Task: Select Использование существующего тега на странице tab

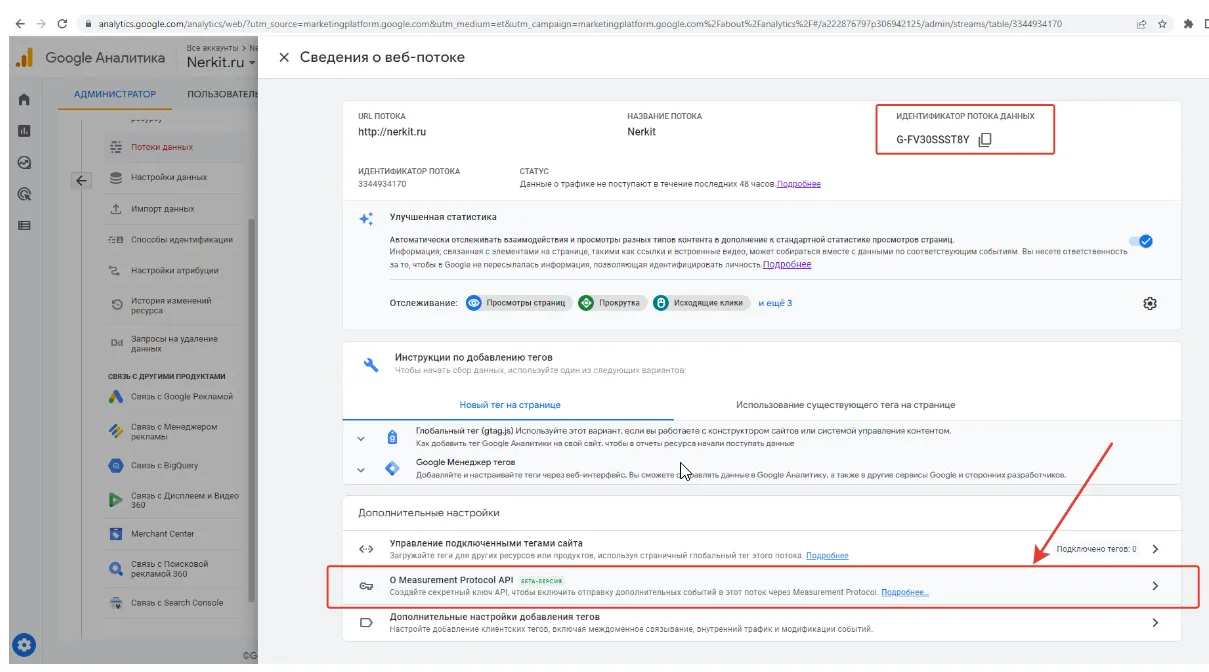Action: pos(846,405)
